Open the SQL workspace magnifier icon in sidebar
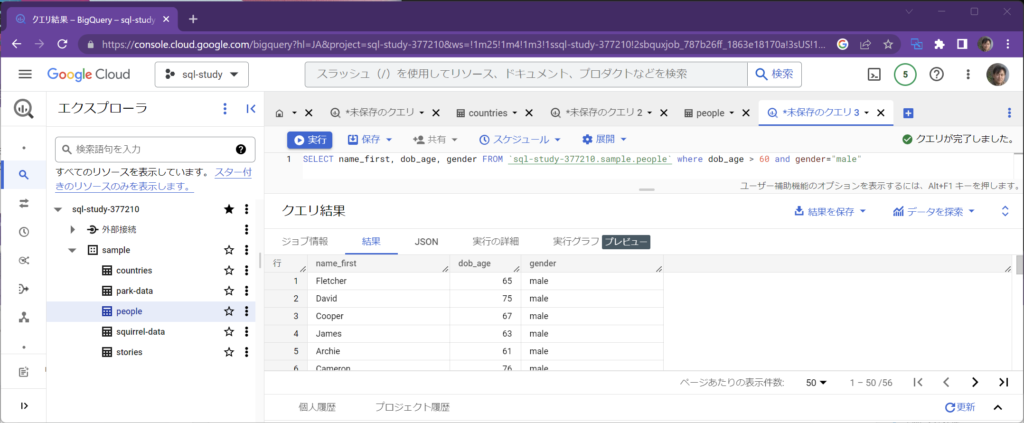The width and height of the screenshot is (1024, 423). click(x=24, y=174)
